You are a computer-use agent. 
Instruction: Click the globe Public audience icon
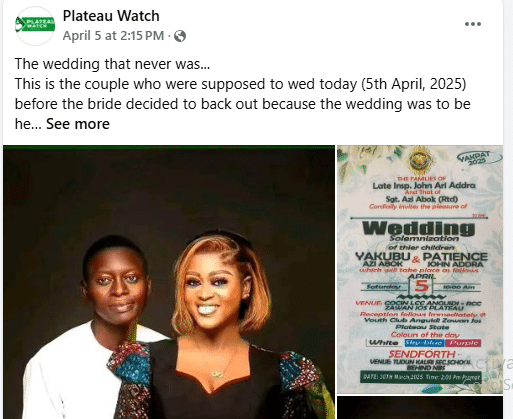180,36
